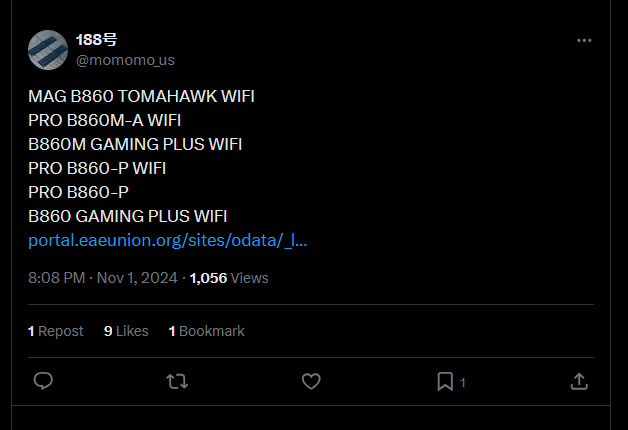
Task: Click the 188号 profile avatar
Action: pos(47,50)
